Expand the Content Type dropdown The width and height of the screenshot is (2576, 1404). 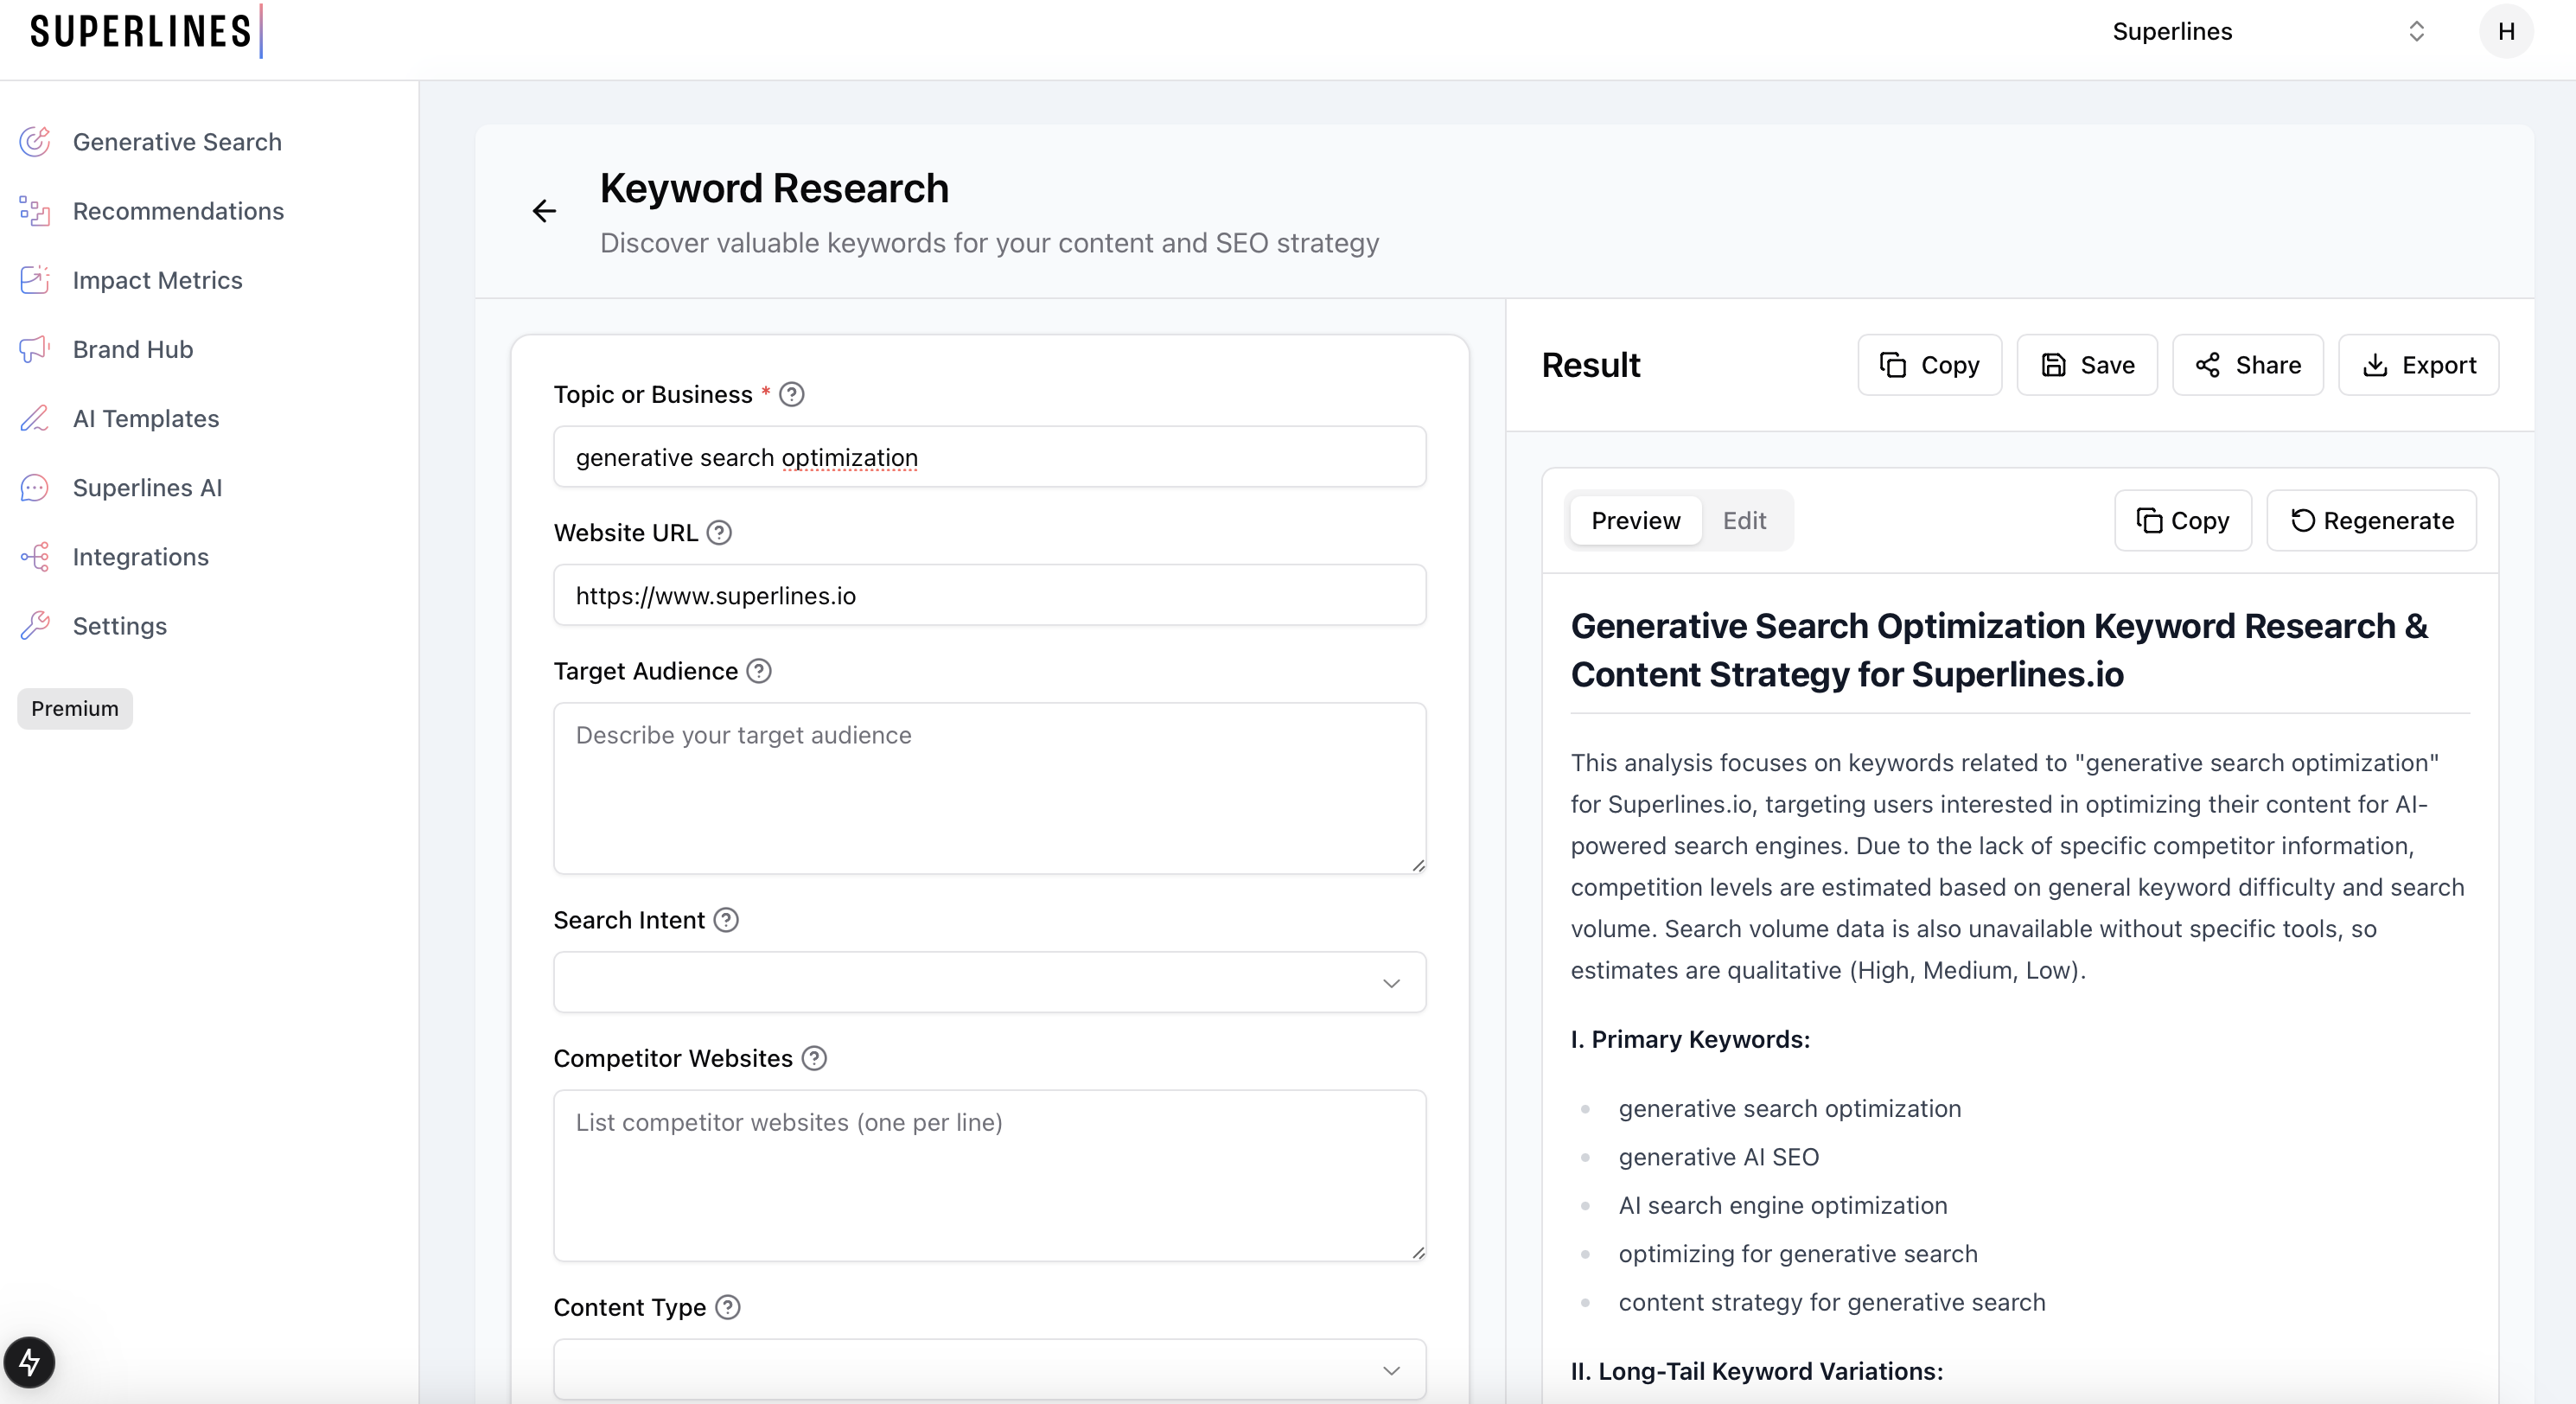tap(989, 1369)
